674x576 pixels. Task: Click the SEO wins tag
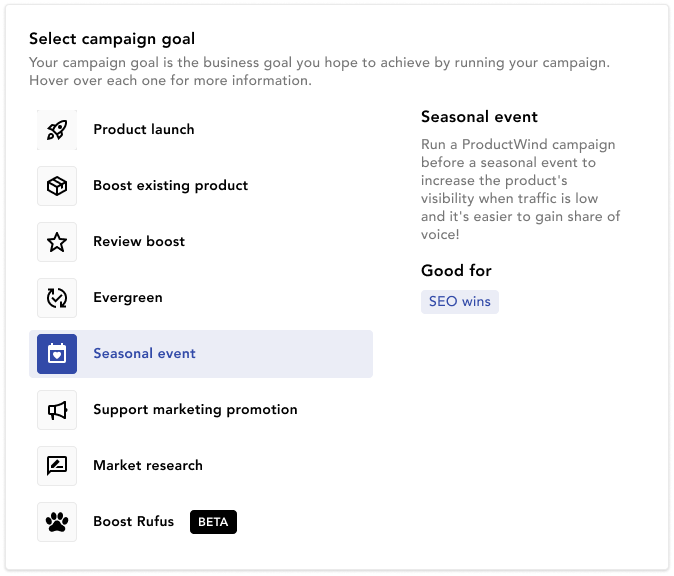pyautogui.click(x=460, y=302)
